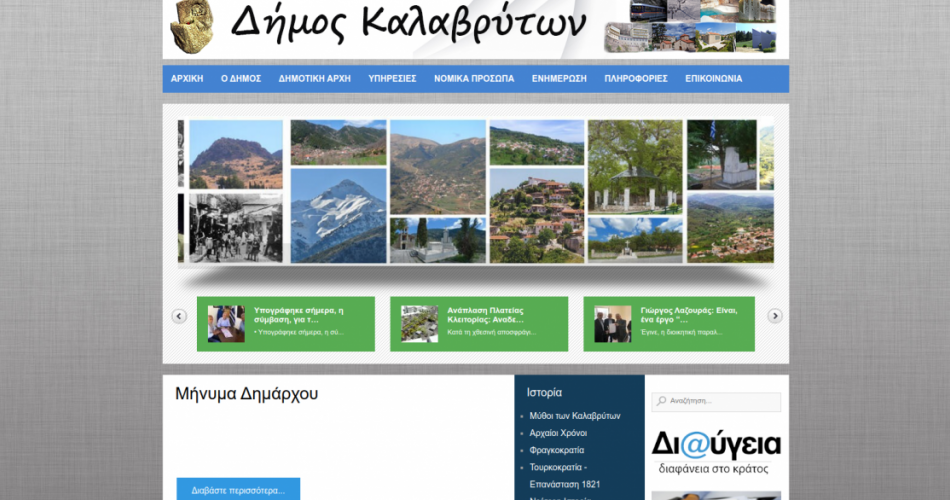Open the ΕΠΙΚΟΙΝΩΝΙΑ menu item

coord(714,79)
